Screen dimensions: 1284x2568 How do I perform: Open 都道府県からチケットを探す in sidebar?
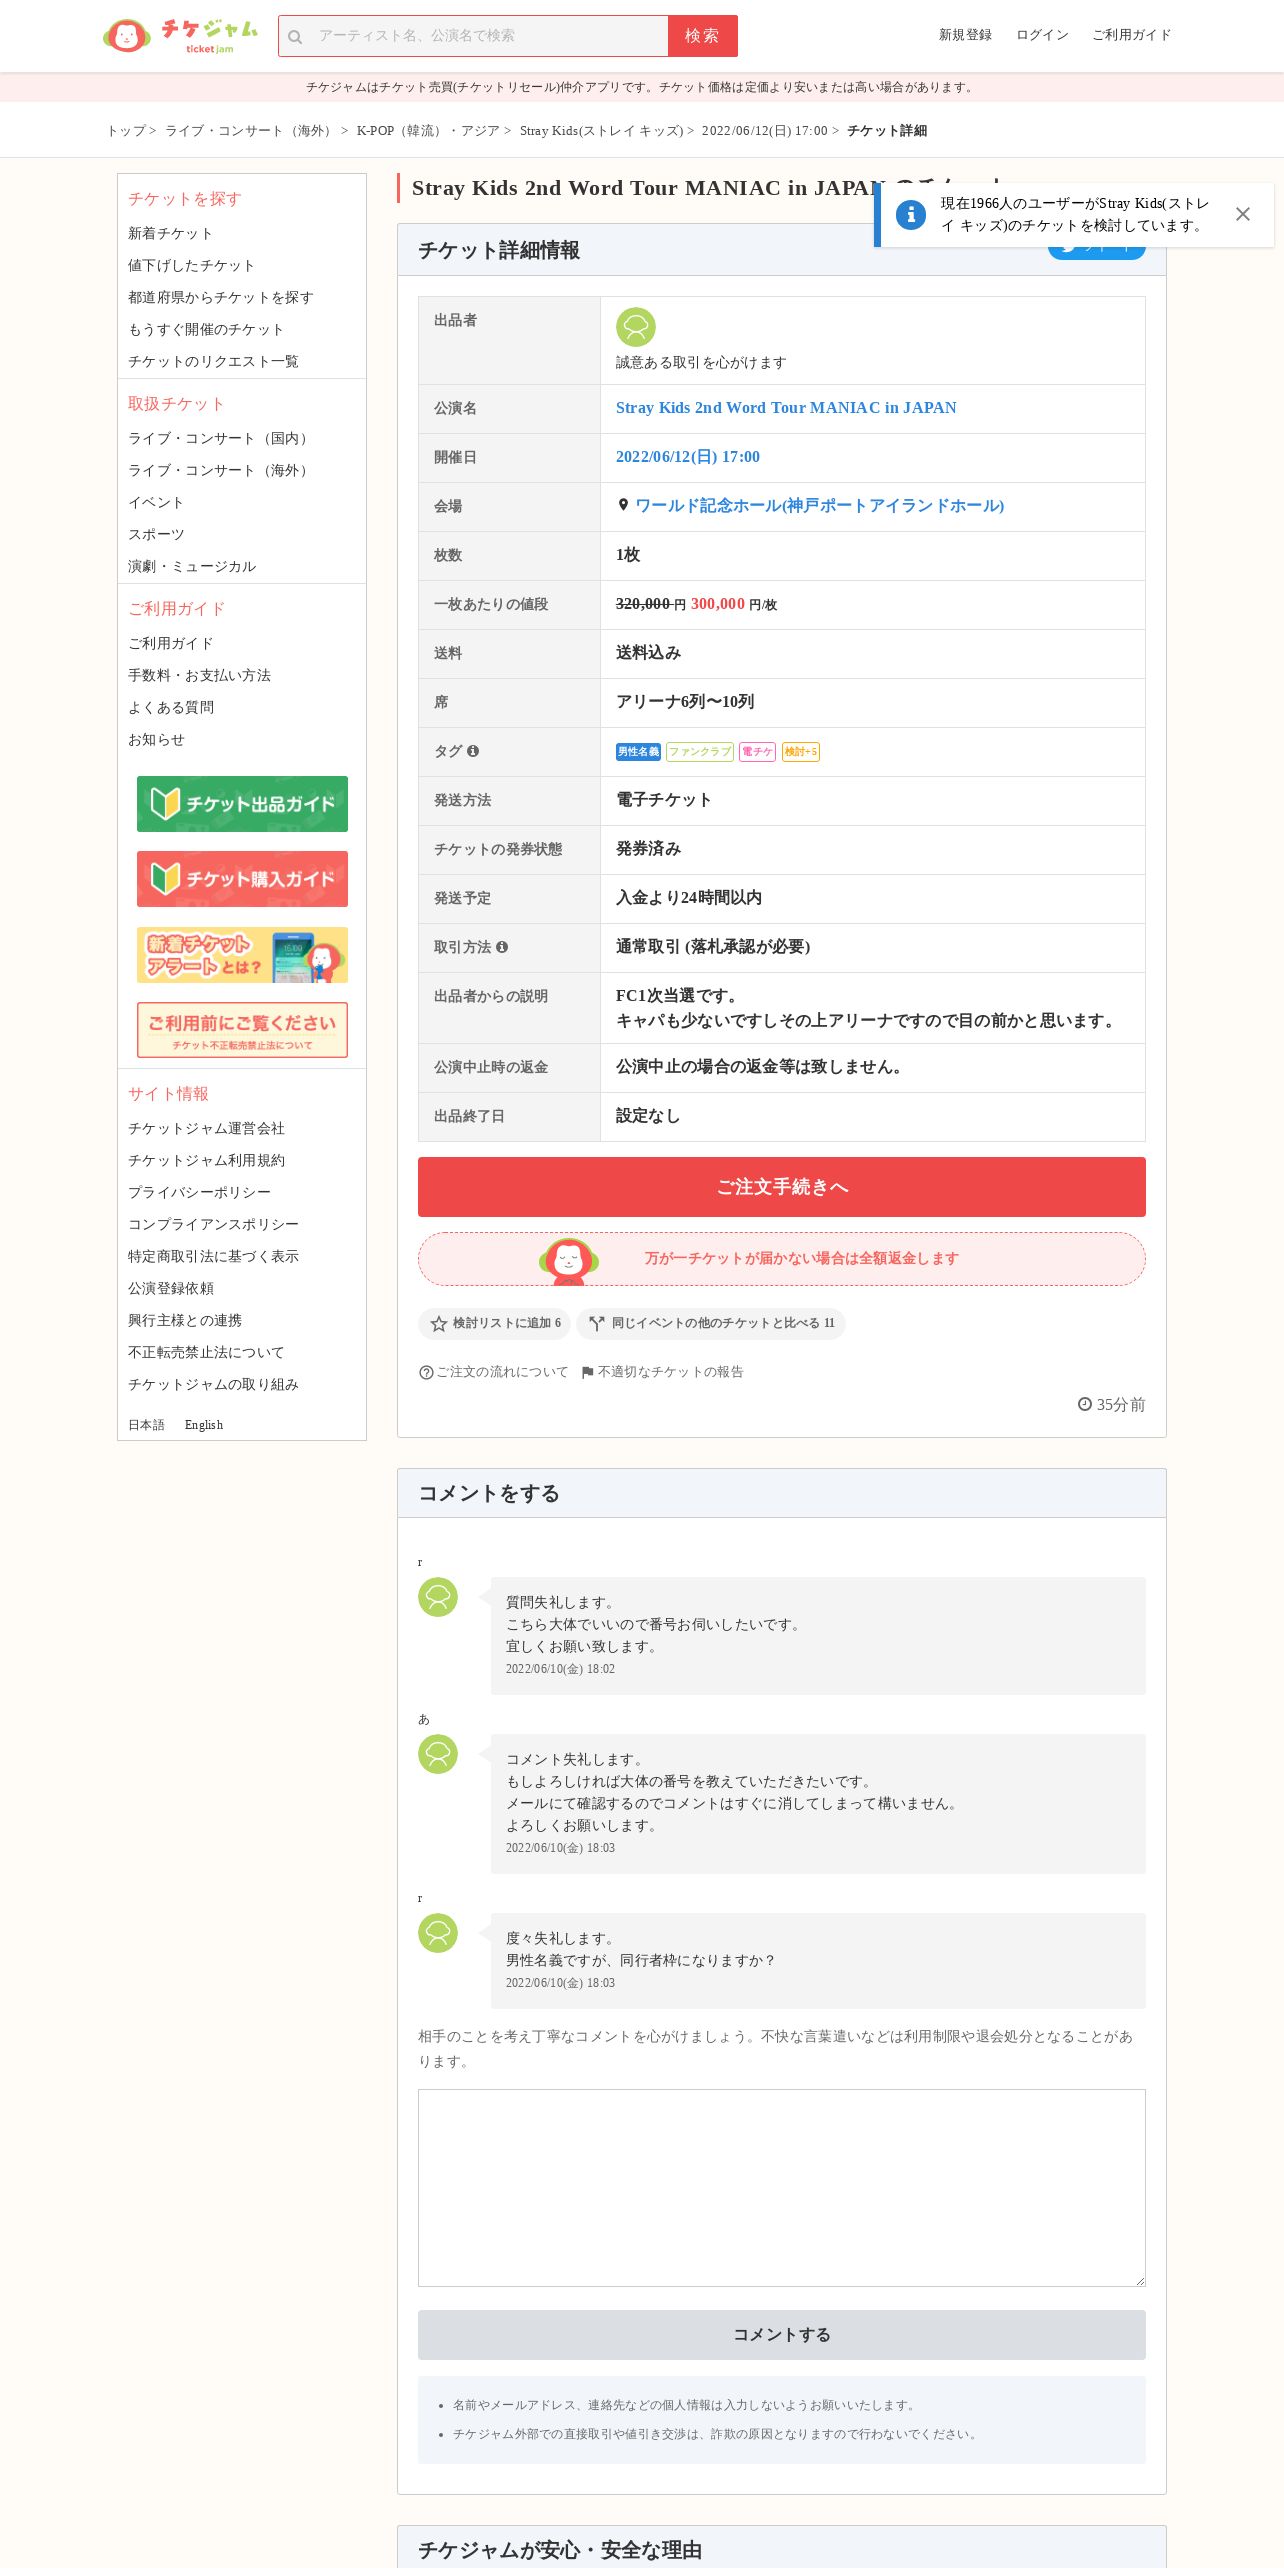[220, 298]
